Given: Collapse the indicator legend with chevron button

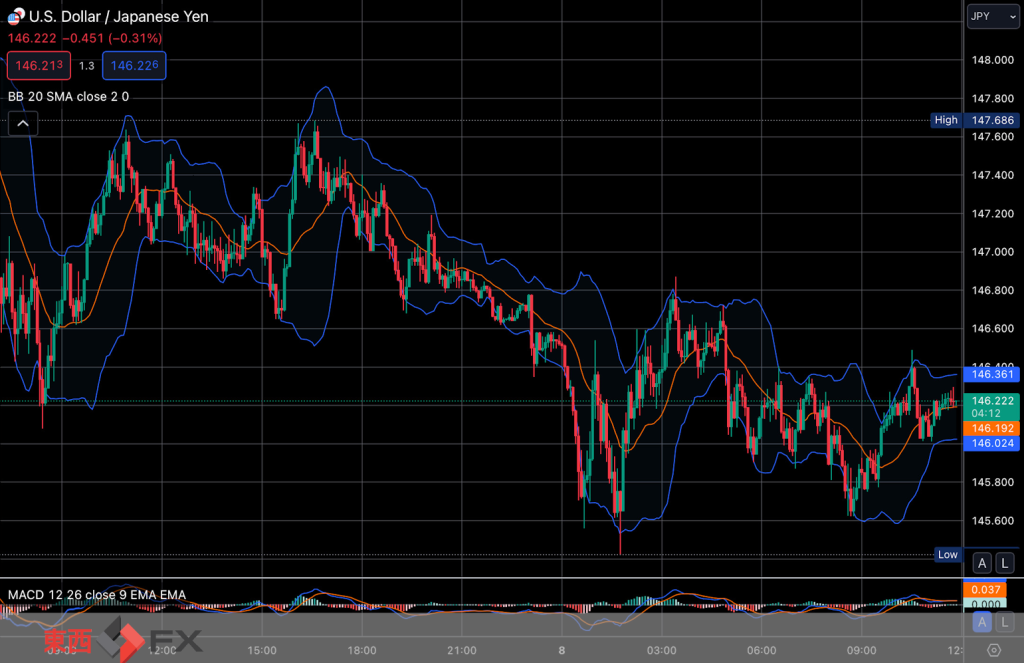Looking at the screenshot, I should (23, 123).
